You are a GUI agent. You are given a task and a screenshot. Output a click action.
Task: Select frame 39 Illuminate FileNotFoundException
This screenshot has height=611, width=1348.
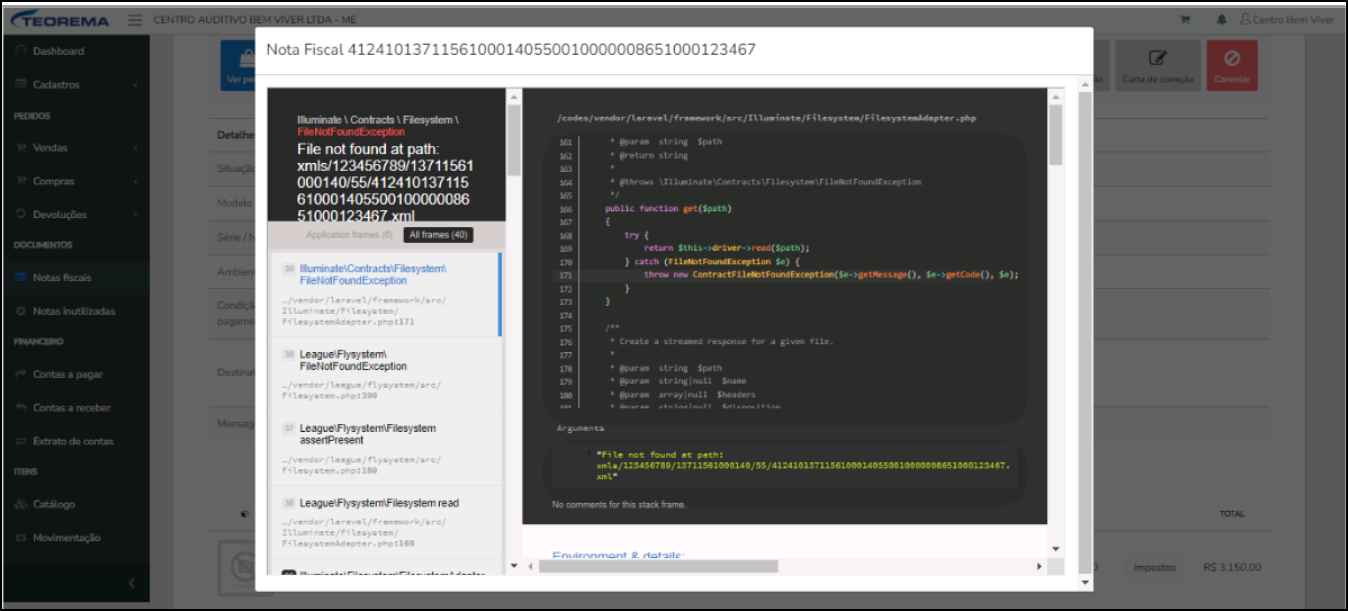(385, 294)
